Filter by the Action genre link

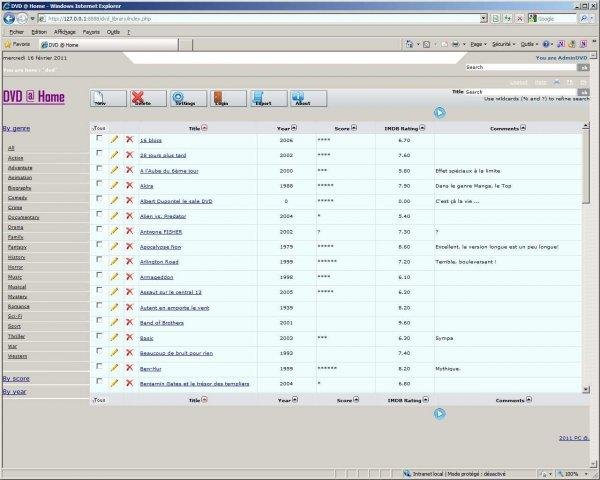16,158
